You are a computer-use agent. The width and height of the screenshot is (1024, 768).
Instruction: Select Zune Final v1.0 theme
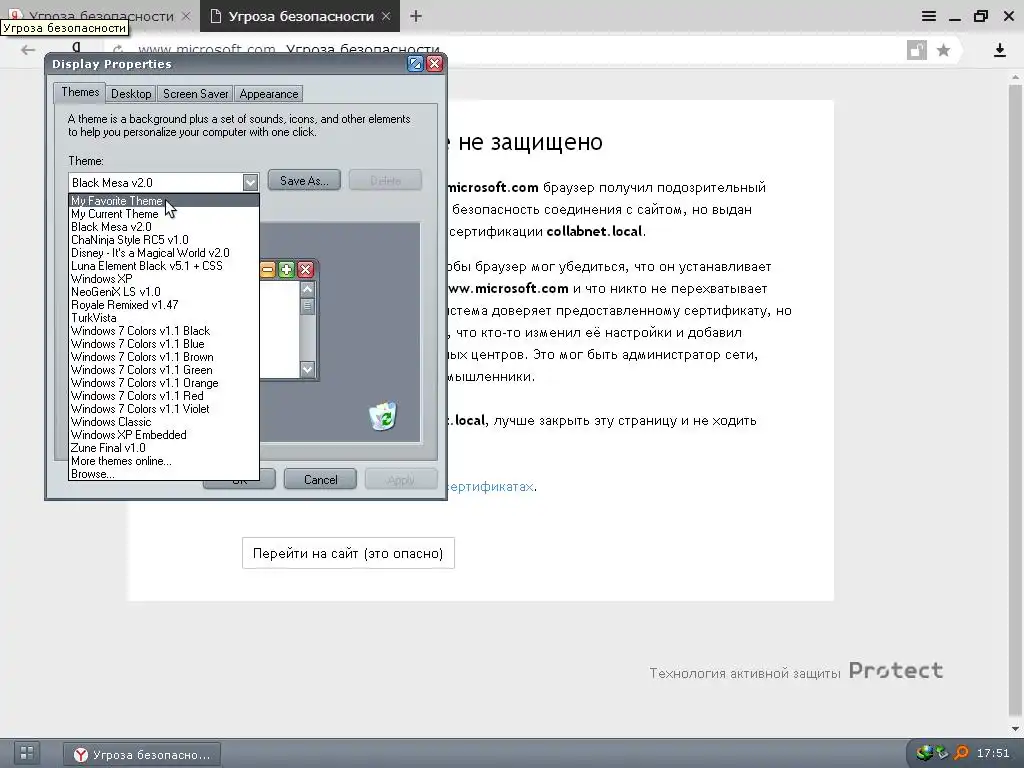[164, 448]
